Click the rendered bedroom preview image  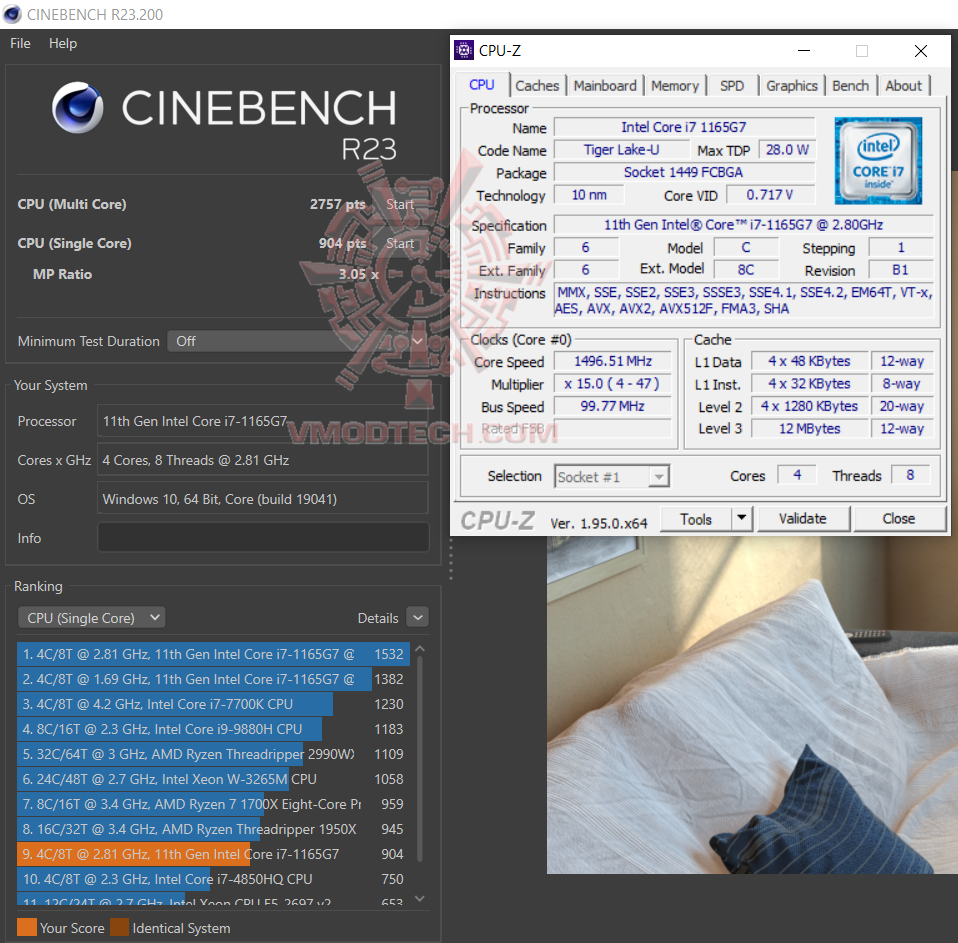click(752, 705)
